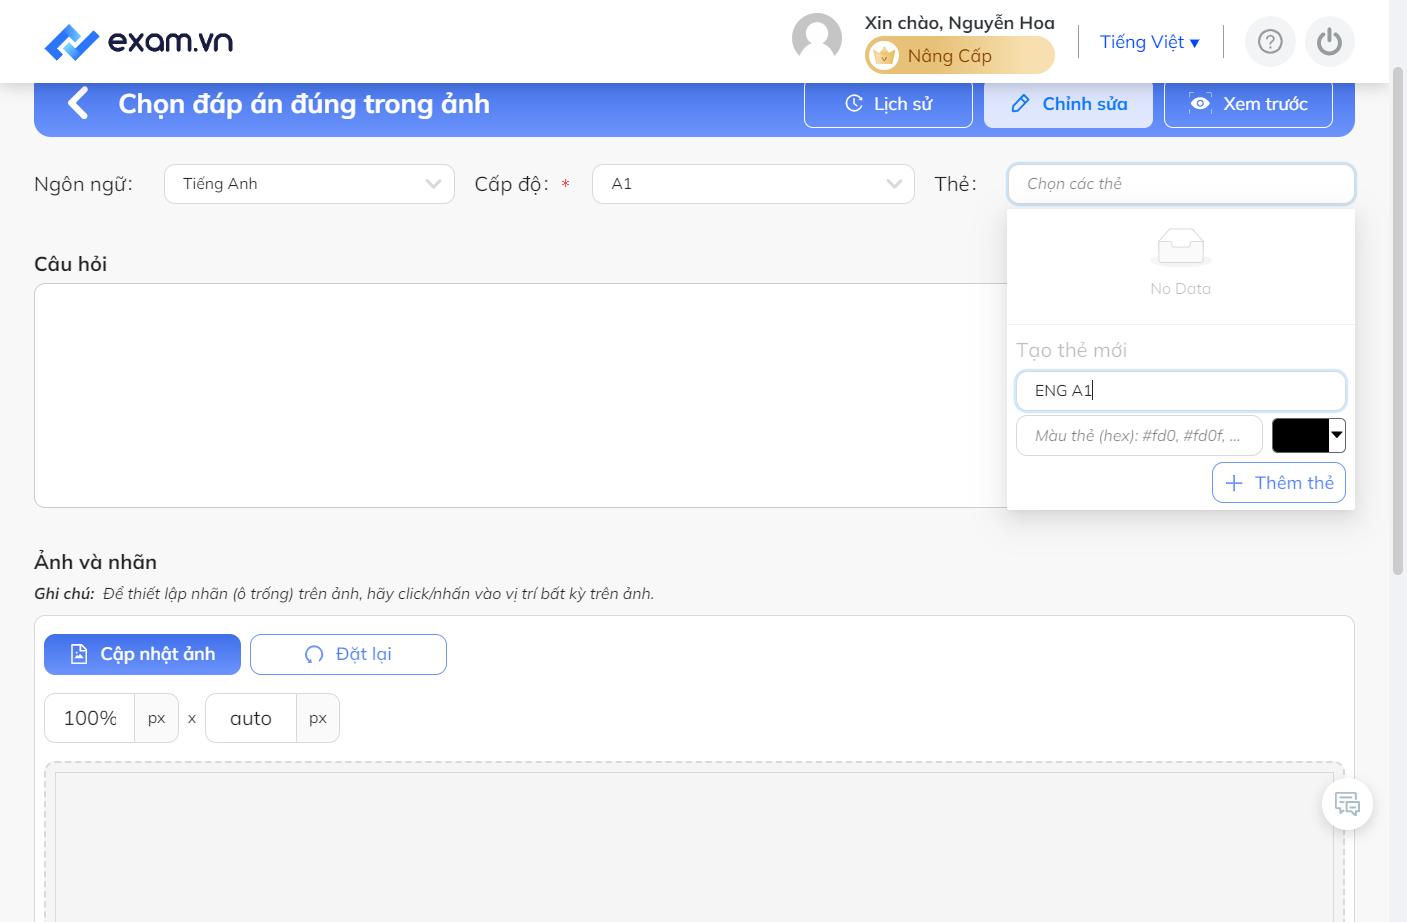The image size is (1407, 922).
Task: Click the 'Tạo thẻ mới' label
Action: pyautogui.click(x=1071, y=350)
